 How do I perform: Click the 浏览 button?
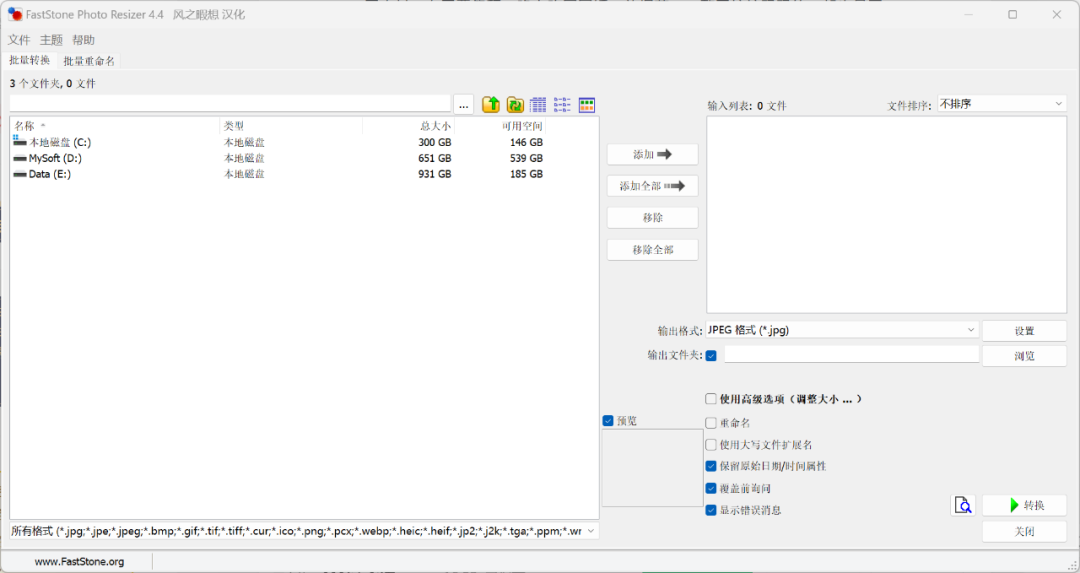click(1024, 356)
